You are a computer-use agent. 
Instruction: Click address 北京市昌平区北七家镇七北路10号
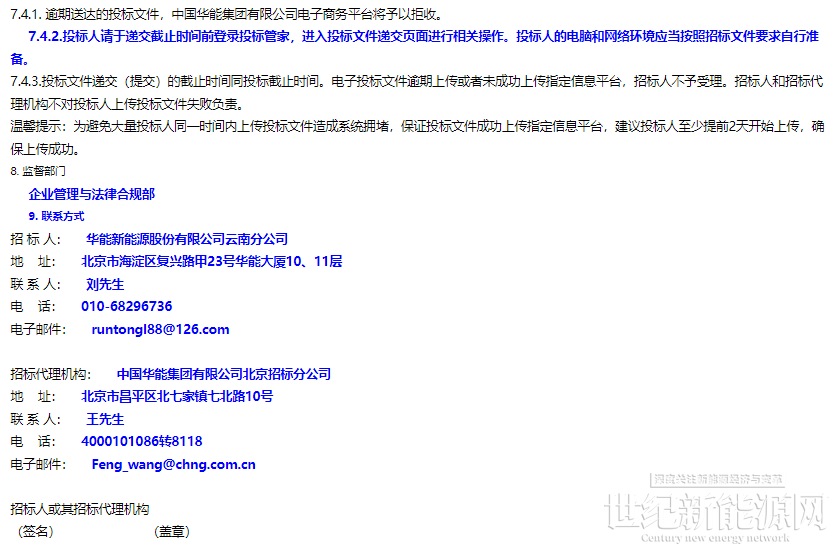click(x=177, y=396)
